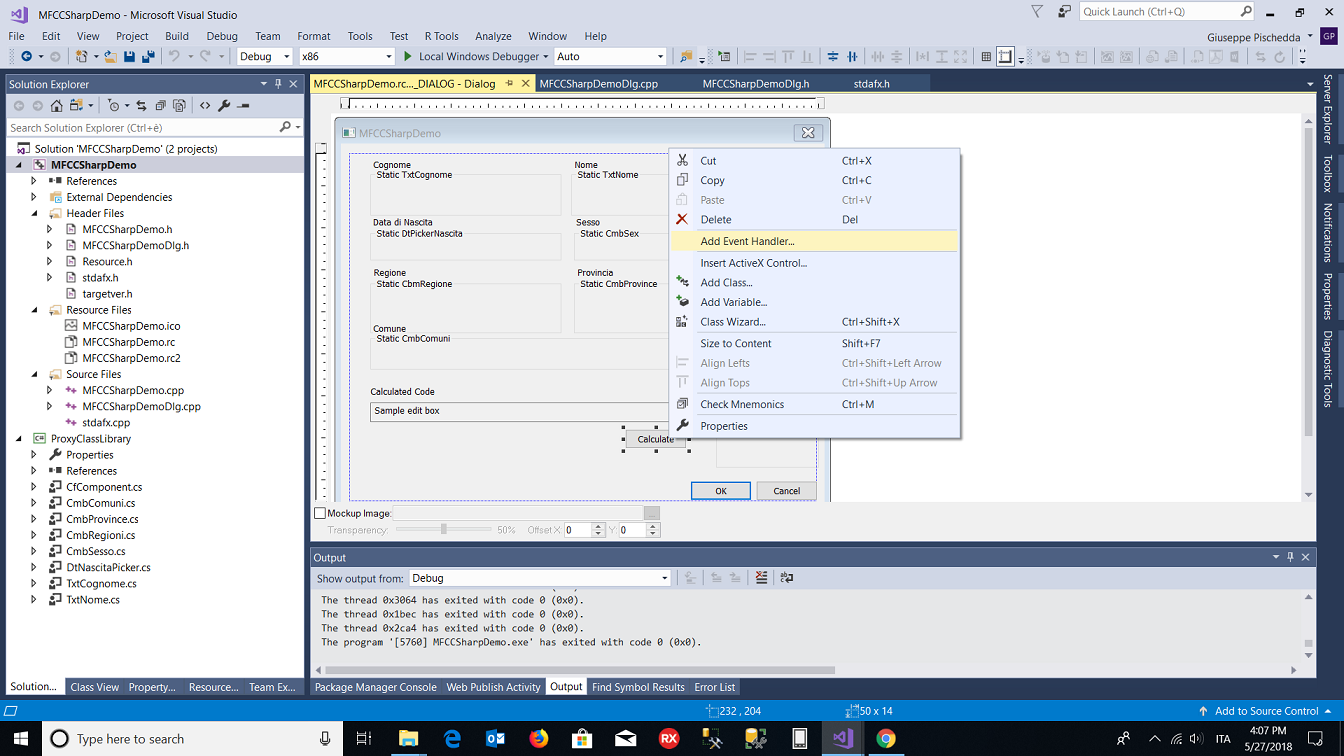Viewport: 1344px width, 756px height.
Task: Collapse the Source Files folder
Action: pyautogui.click(x=34, y=374)
